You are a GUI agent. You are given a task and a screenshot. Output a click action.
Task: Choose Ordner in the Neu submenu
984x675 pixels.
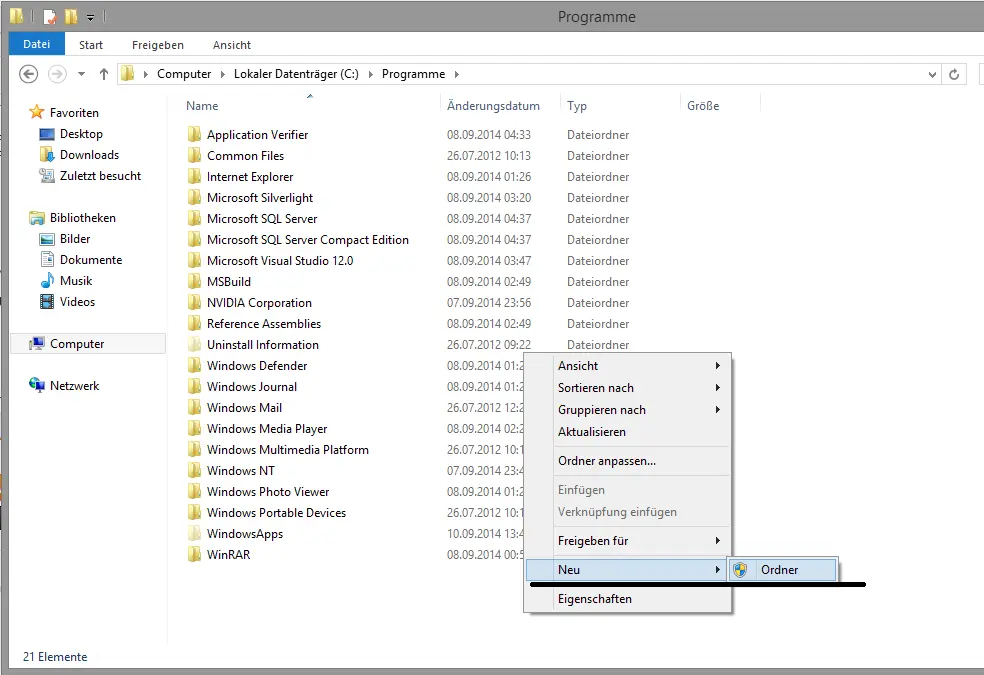[779, 570]
